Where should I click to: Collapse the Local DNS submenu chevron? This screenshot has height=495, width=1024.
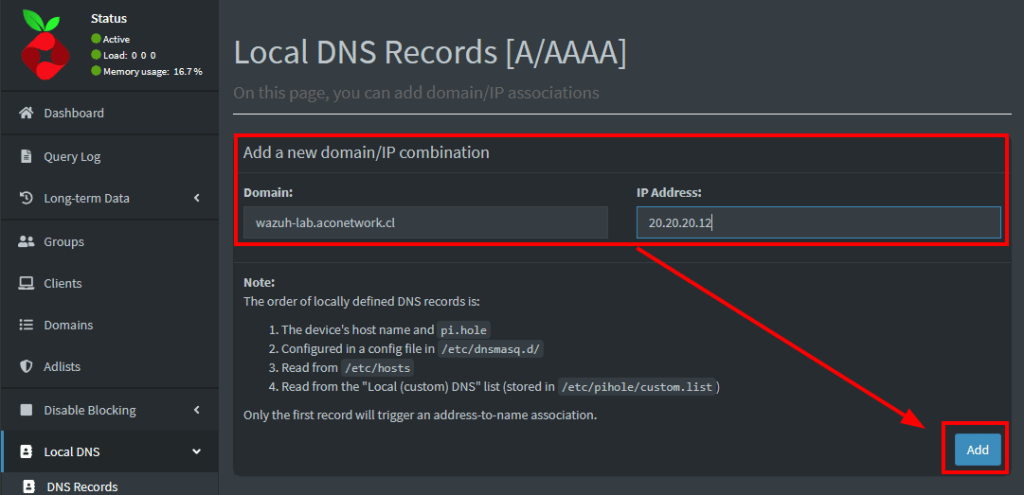196,452
